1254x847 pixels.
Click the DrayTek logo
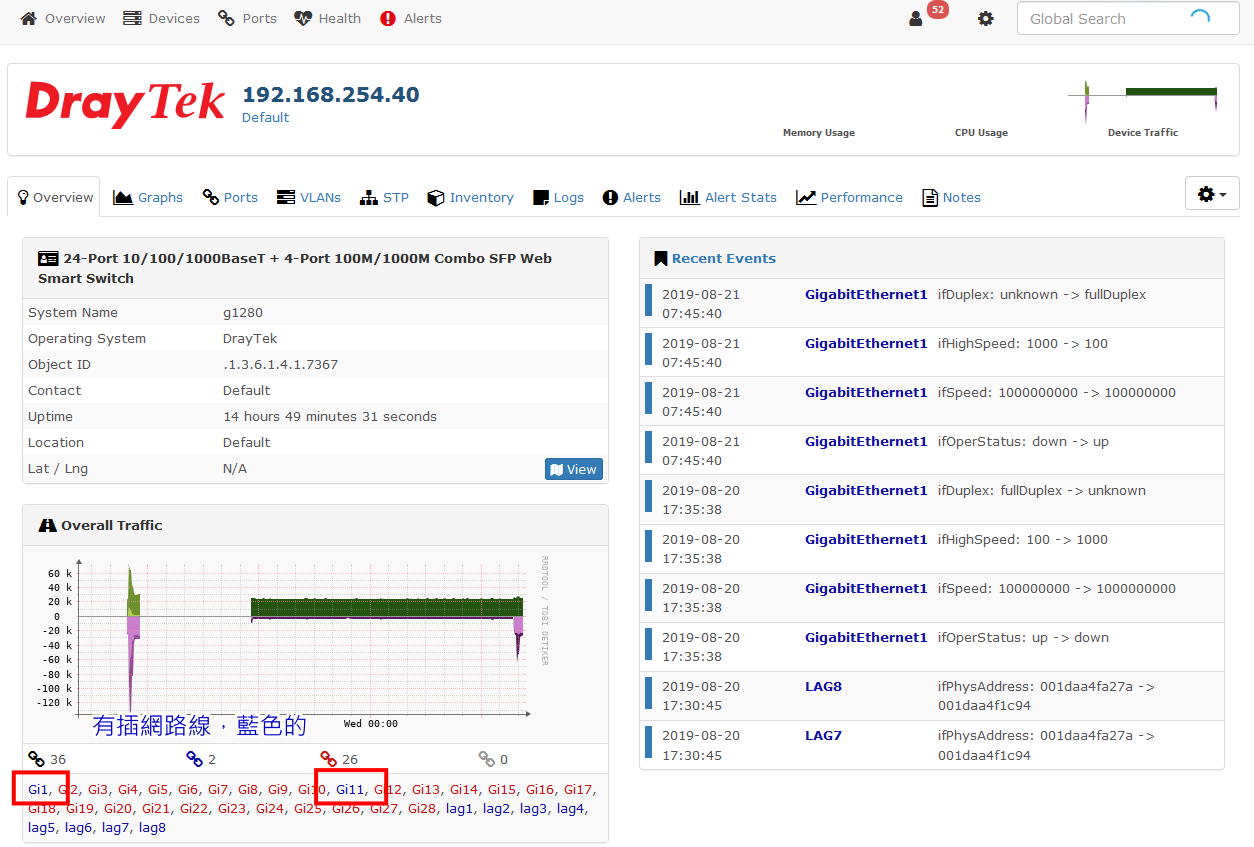click(126, 104)
